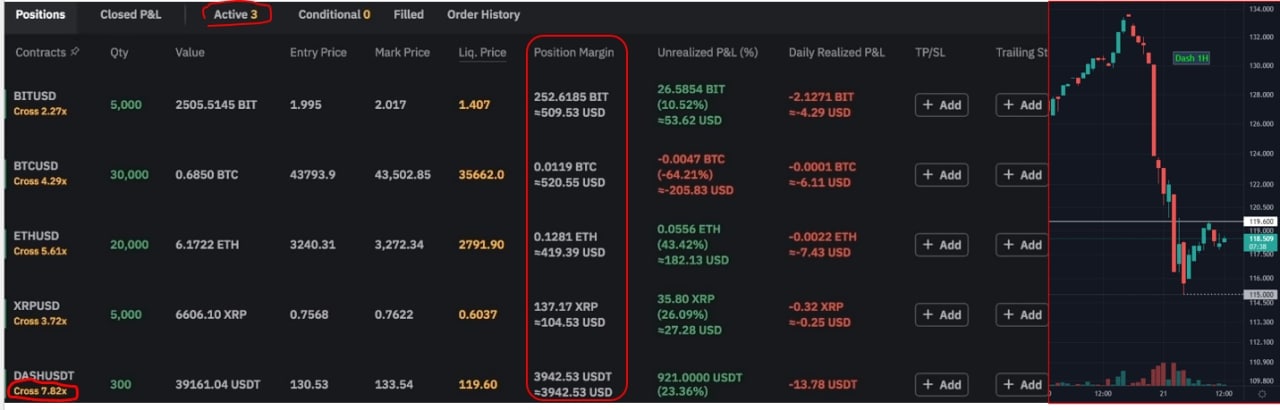Switch to the Positions tab
The width and height of the screenshot is (1280, 410).
click(x=40, y=15)
